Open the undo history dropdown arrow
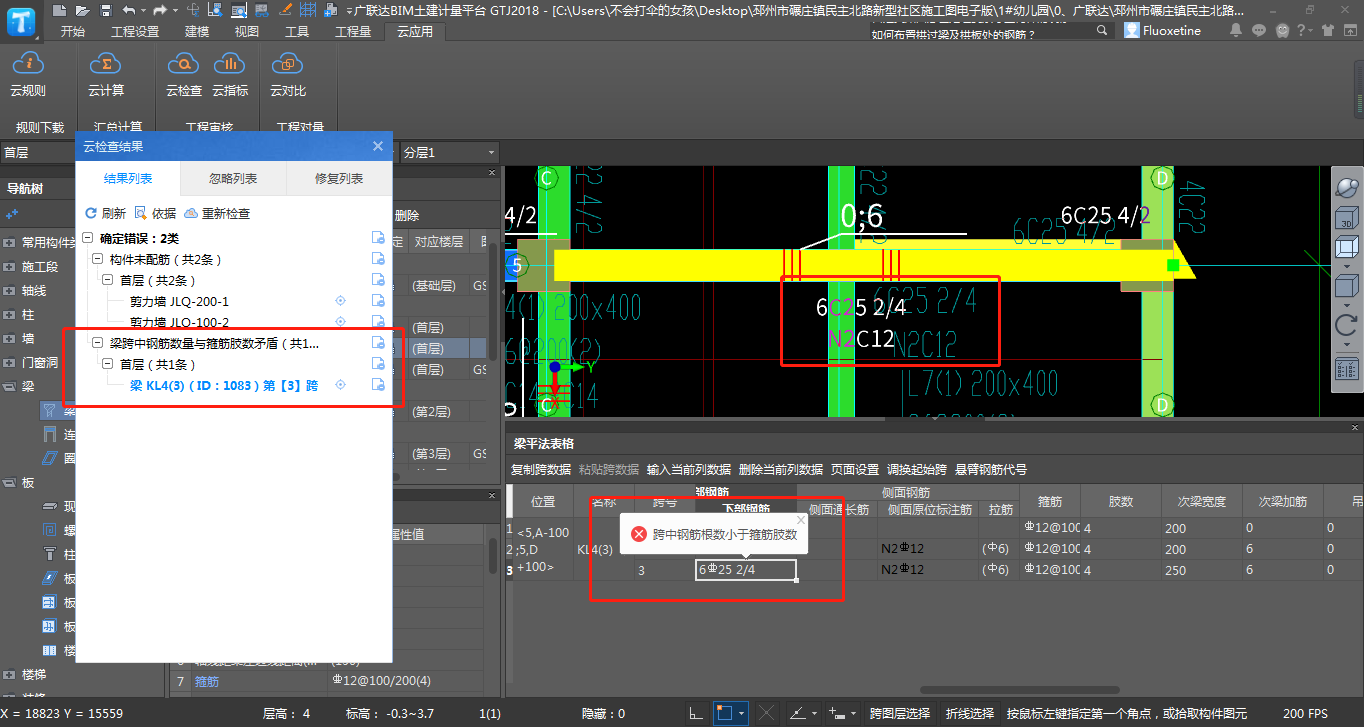Screen dimensions: 1364x727 [x=144, y=10]
